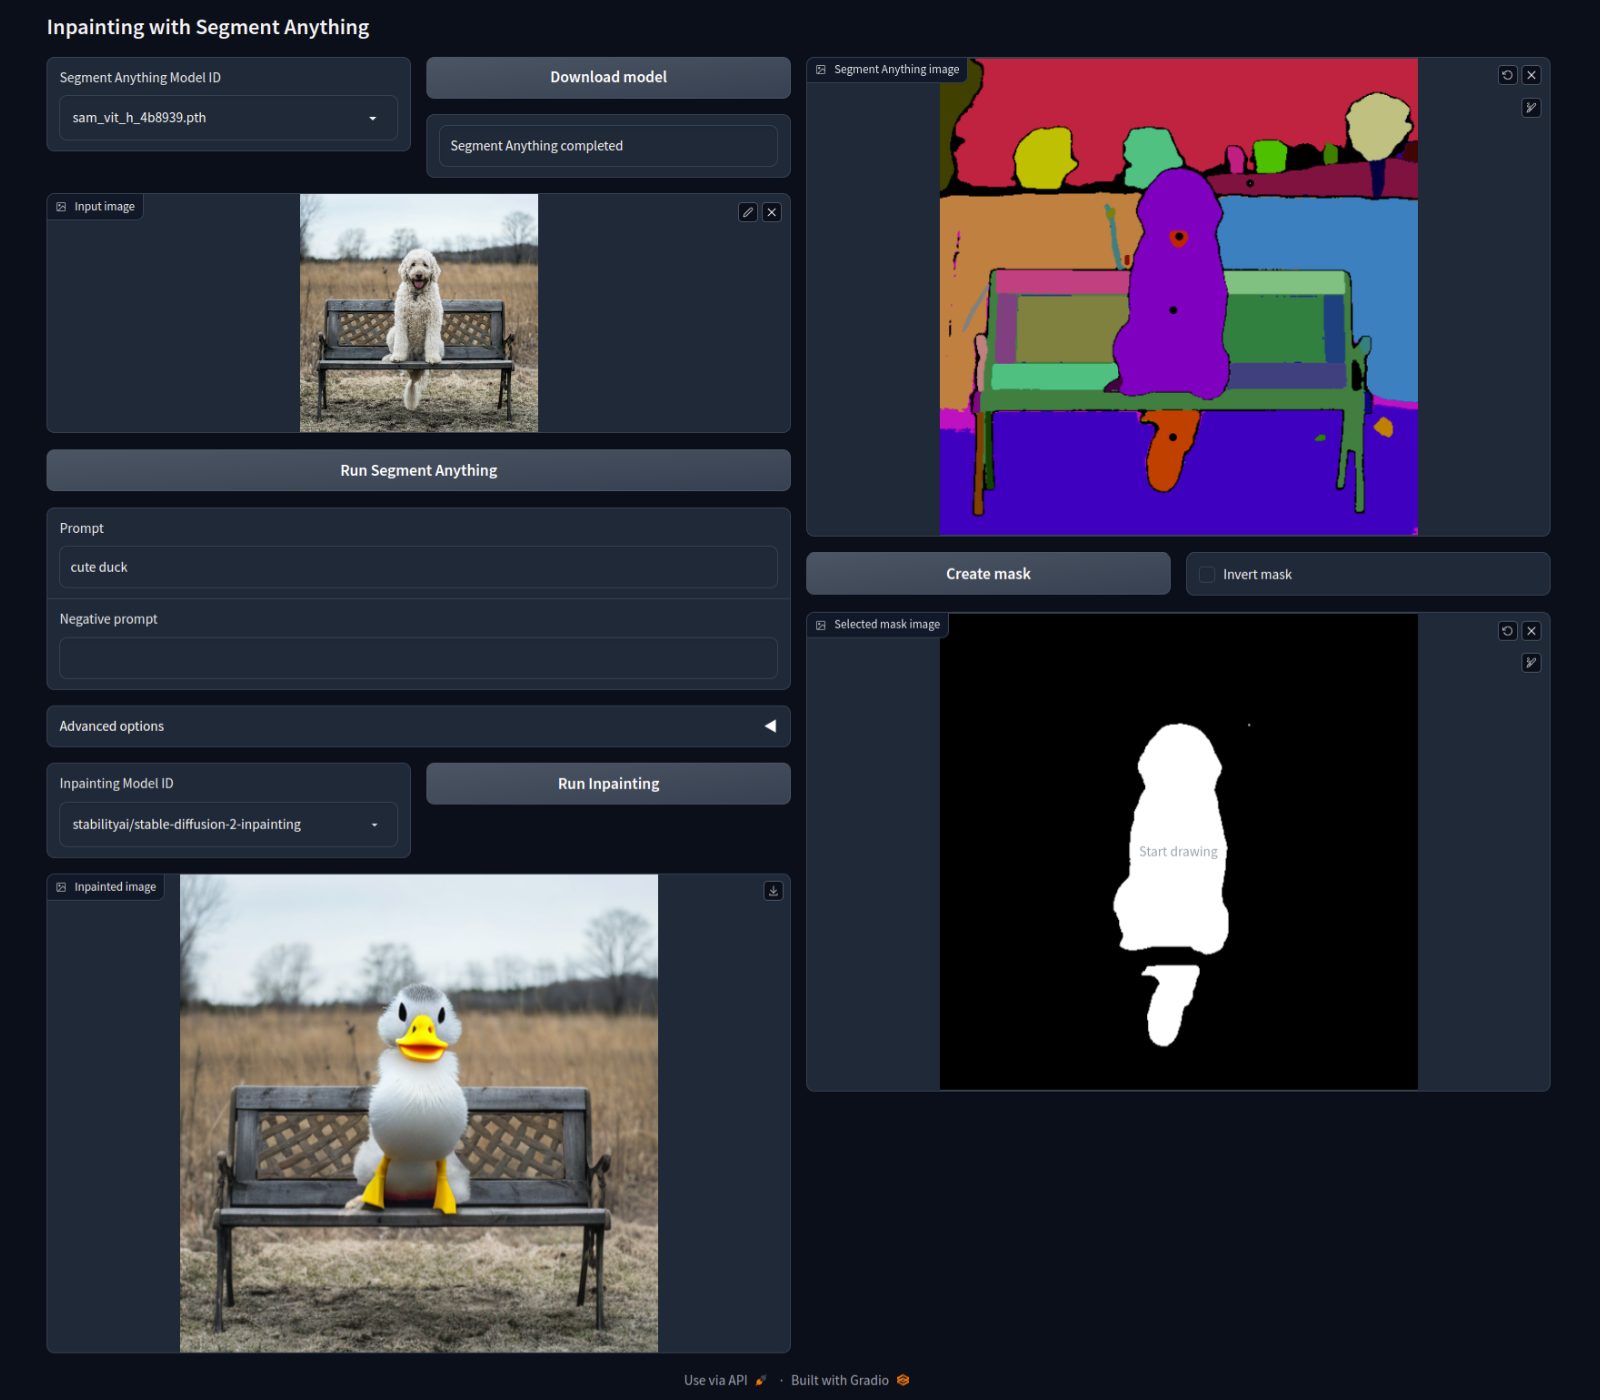
Task: Edit the input image with pencil icon
Action: [747, 212]
